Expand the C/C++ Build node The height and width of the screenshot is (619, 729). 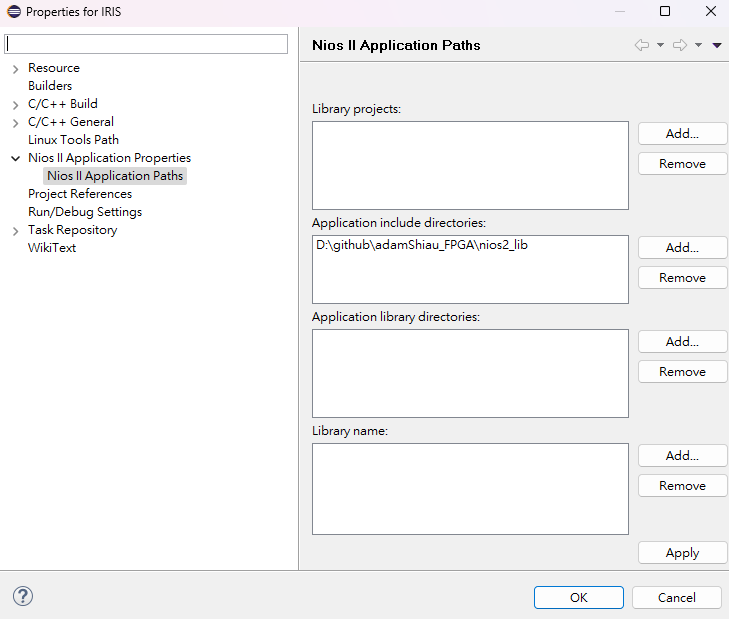[x=15, y=104]
